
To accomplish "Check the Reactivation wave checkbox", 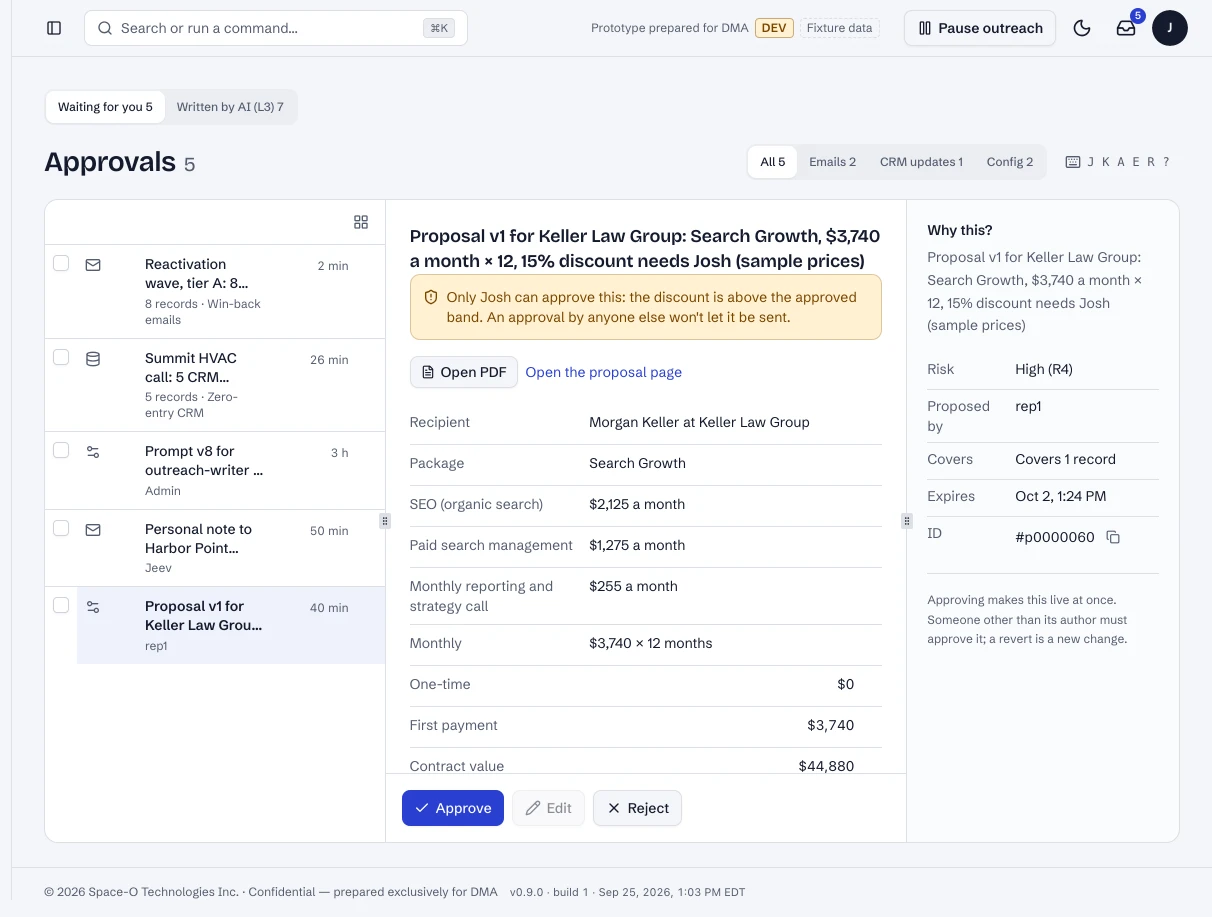I will [61, 263].
